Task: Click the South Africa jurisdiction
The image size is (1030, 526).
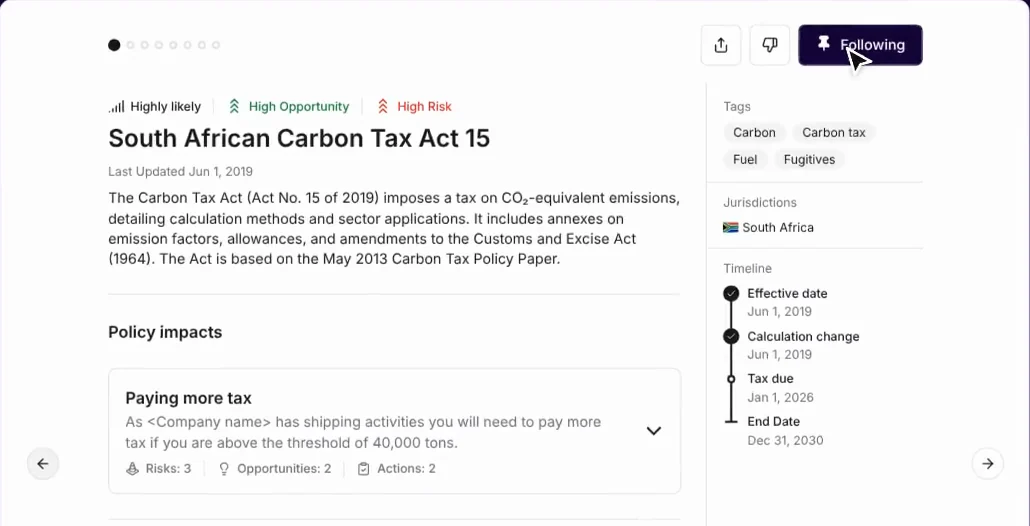Action: point(768,227)
